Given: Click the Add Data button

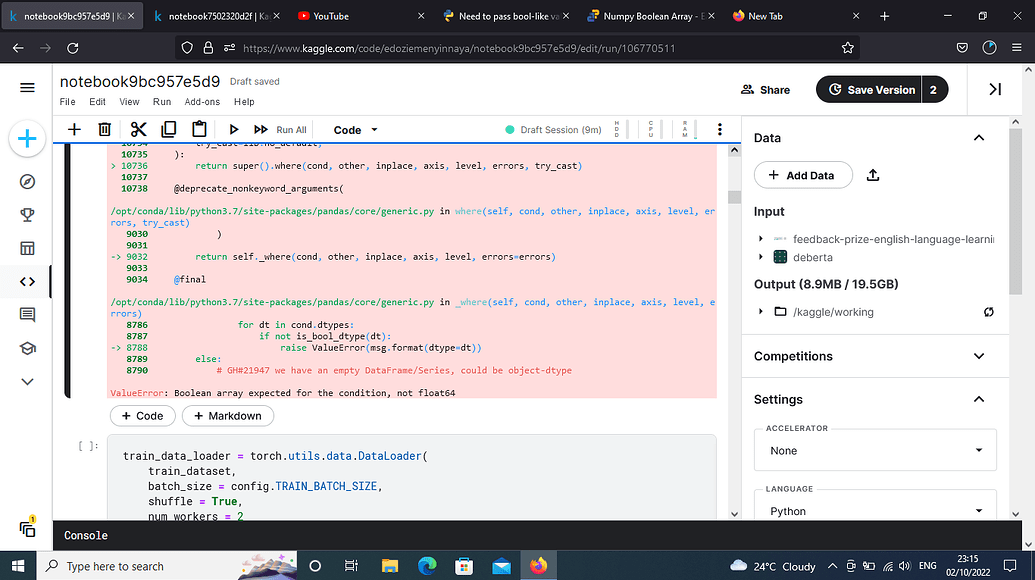Looking at the screenshot, I should click(x=802, y=175).
